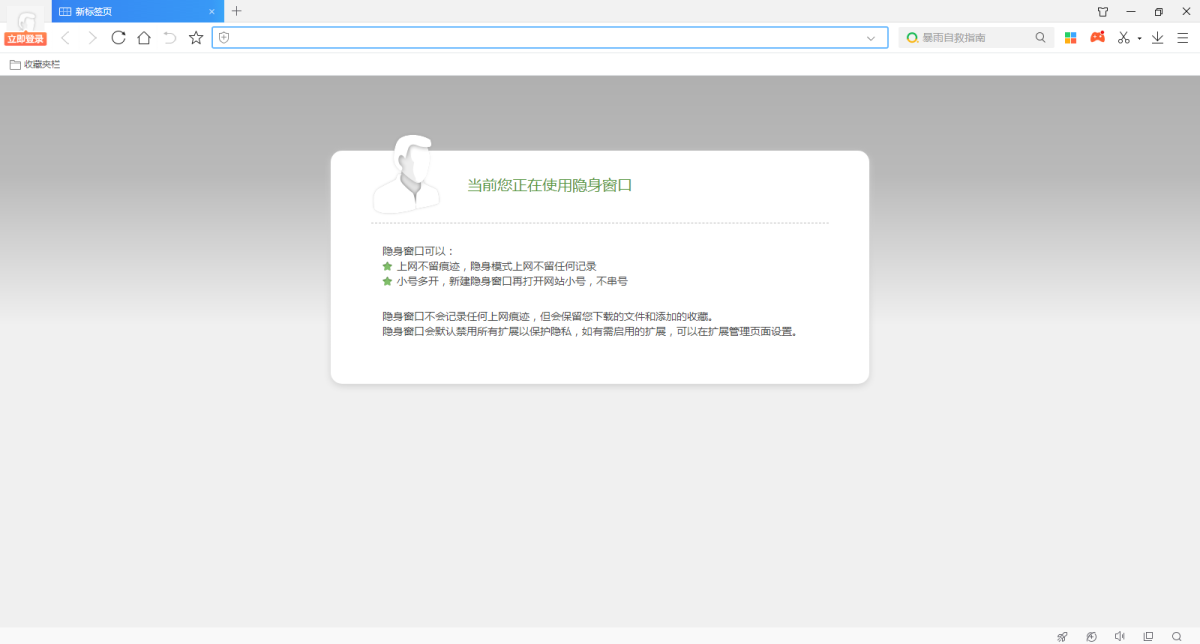
Task: Open the red game controller icon
Action: click(x=1097, y=38)
